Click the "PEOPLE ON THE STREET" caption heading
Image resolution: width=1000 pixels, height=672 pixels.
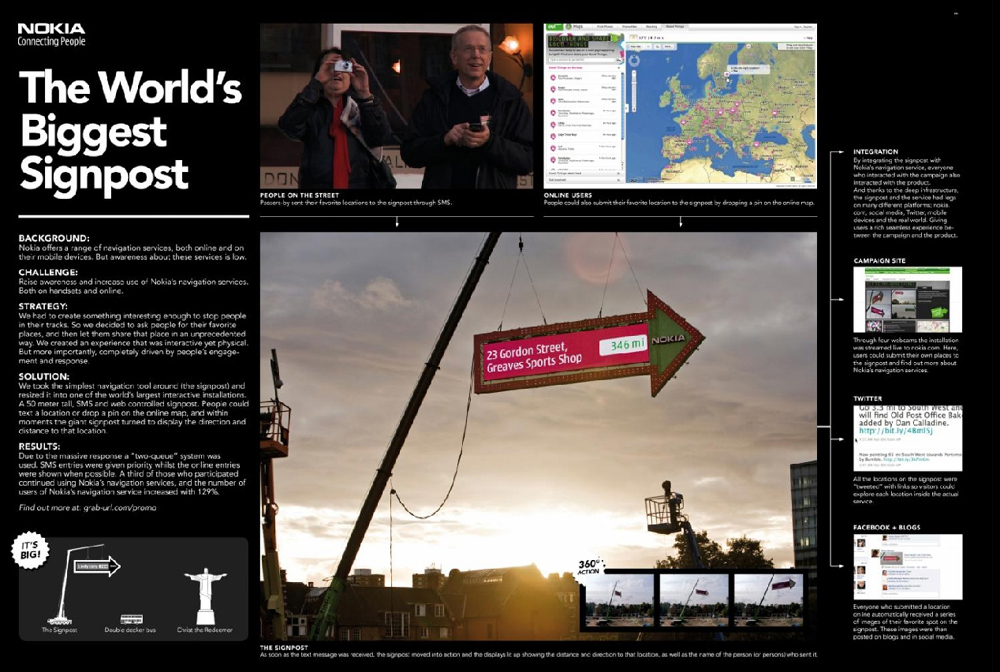pos(299,195)
